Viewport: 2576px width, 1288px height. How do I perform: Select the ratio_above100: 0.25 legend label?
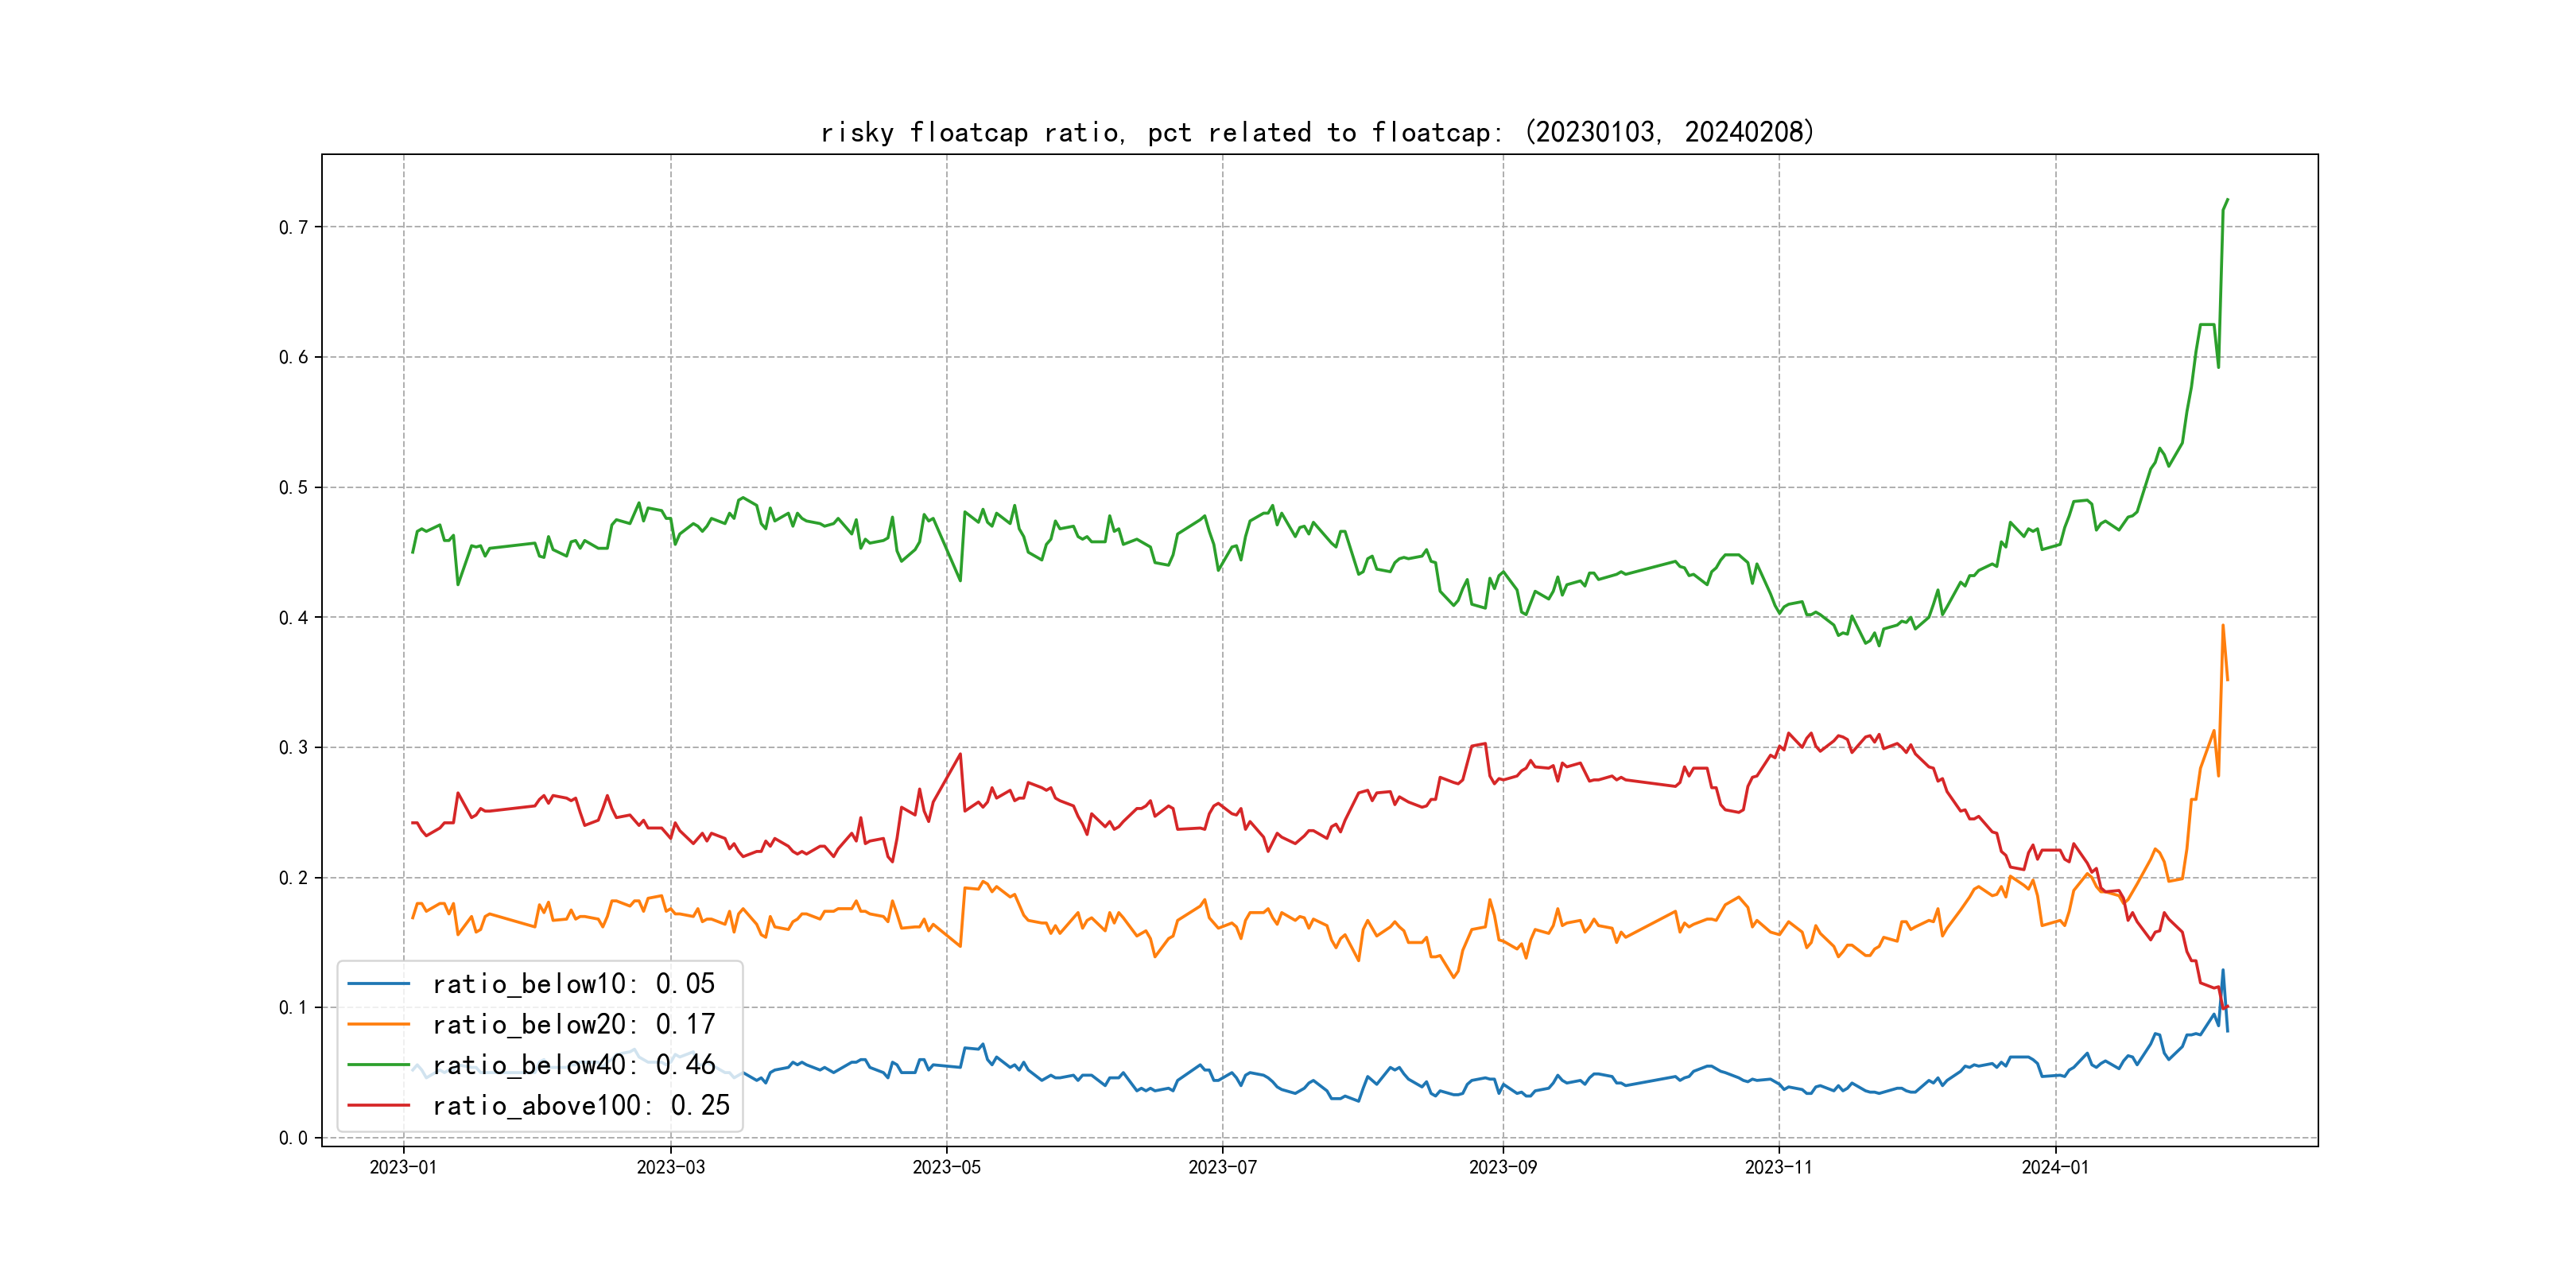click(581, 1105)
